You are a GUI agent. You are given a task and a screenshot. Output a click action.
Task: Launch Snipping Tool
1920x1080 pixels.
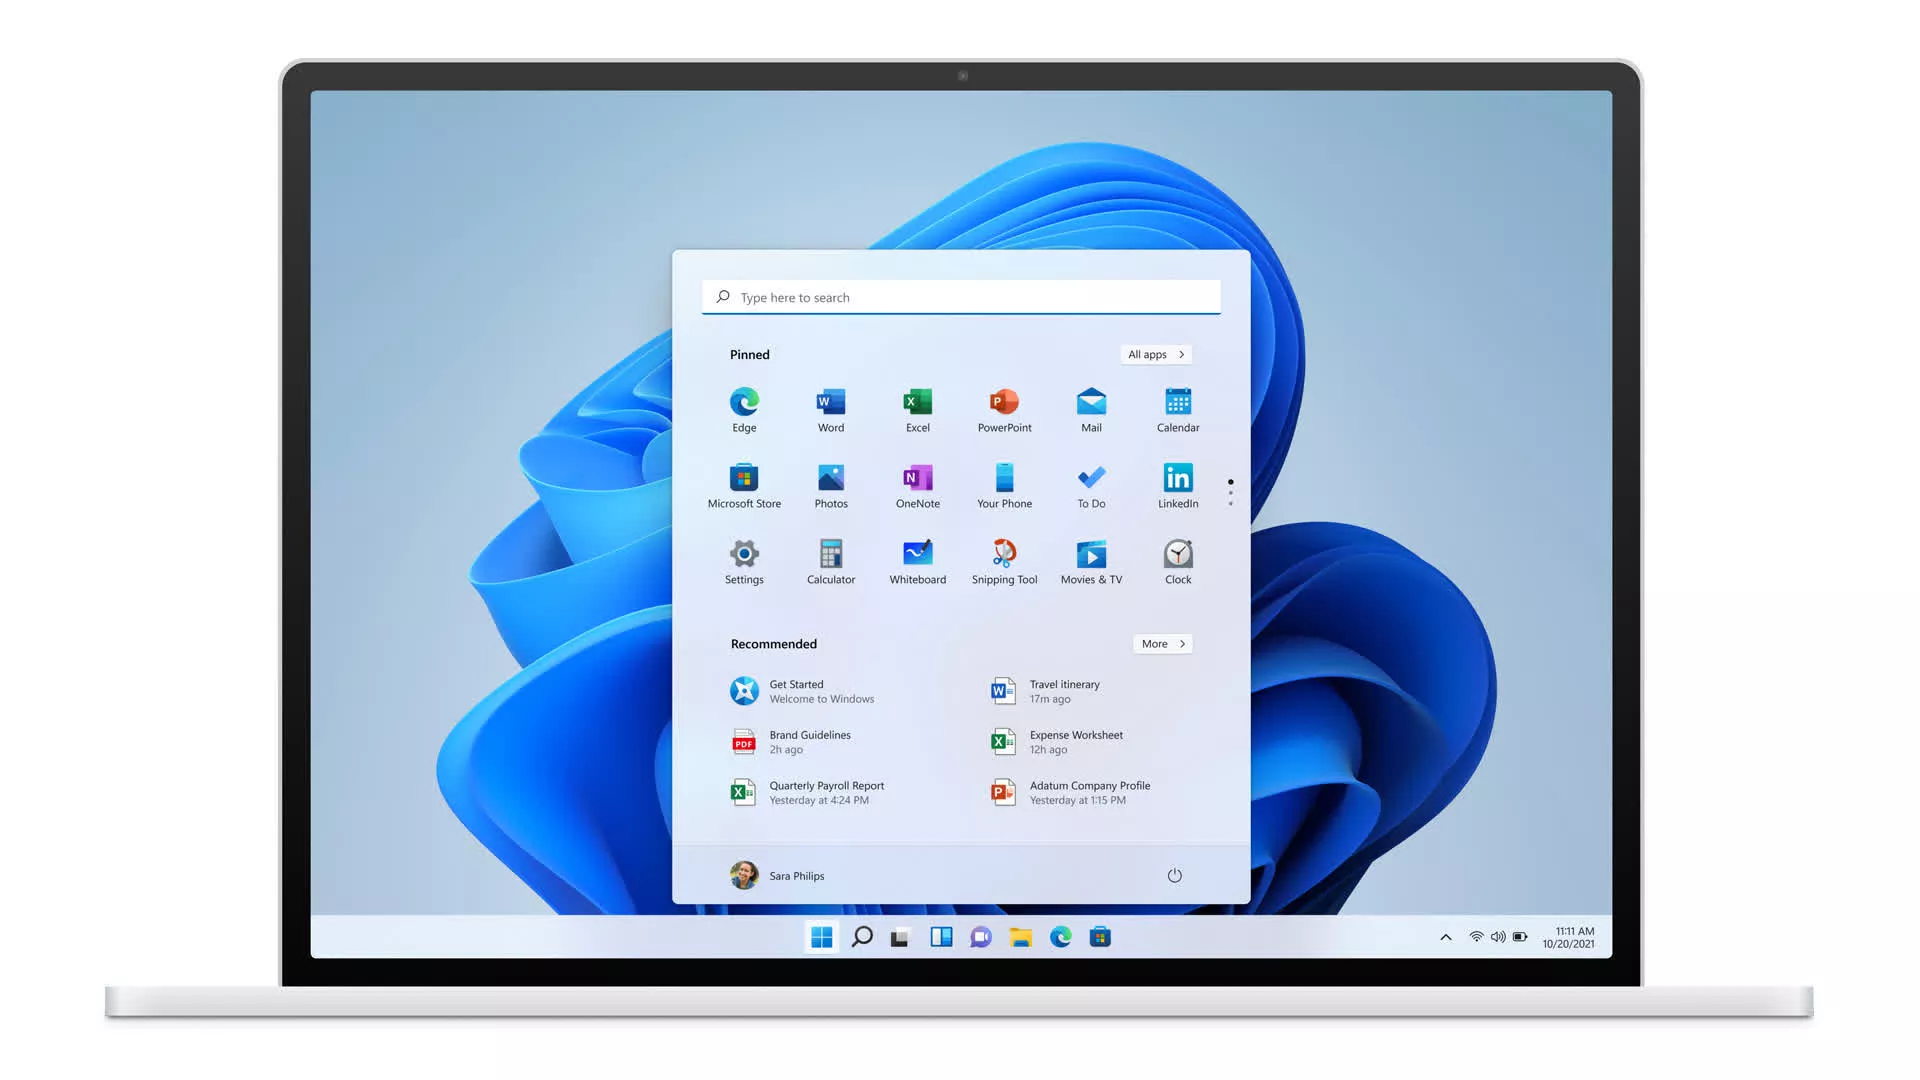[x=1004, y=560]
